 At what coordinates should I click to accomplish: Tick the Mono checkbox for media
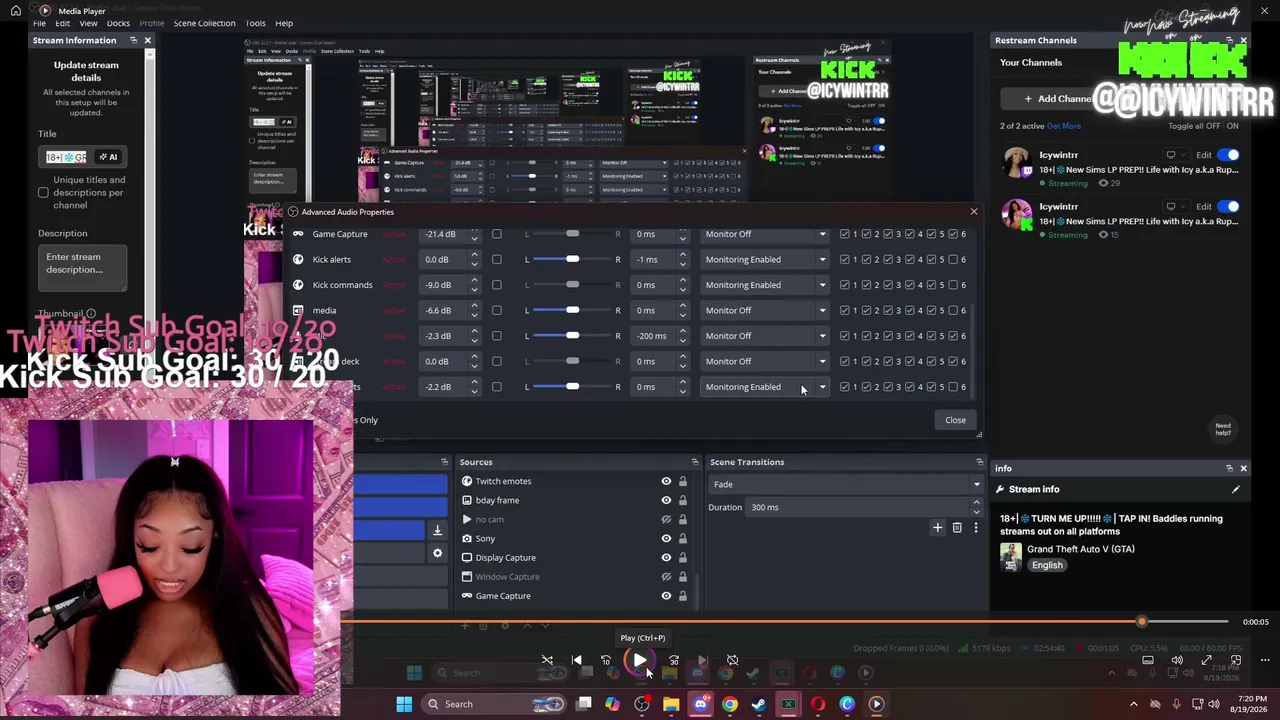click(x=497, y=310)
